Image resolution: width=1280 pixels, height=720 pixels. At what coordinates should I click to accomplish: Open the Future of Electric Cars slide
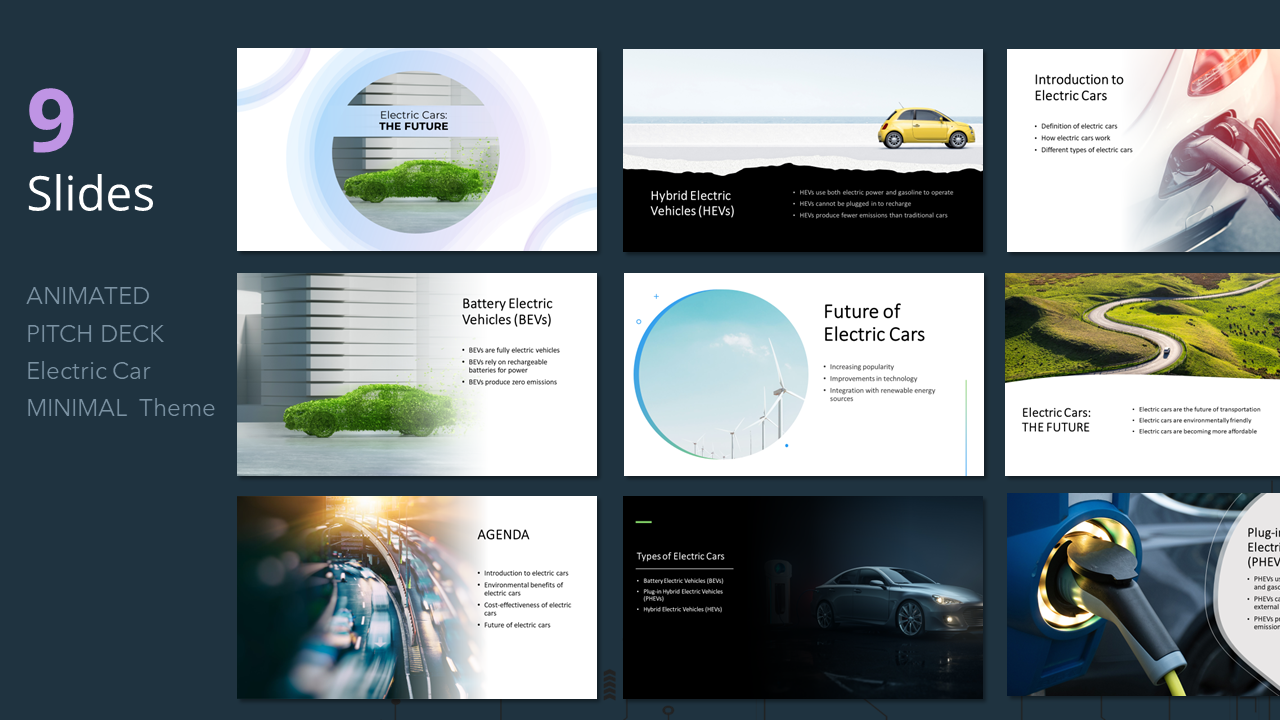(804, 375)
